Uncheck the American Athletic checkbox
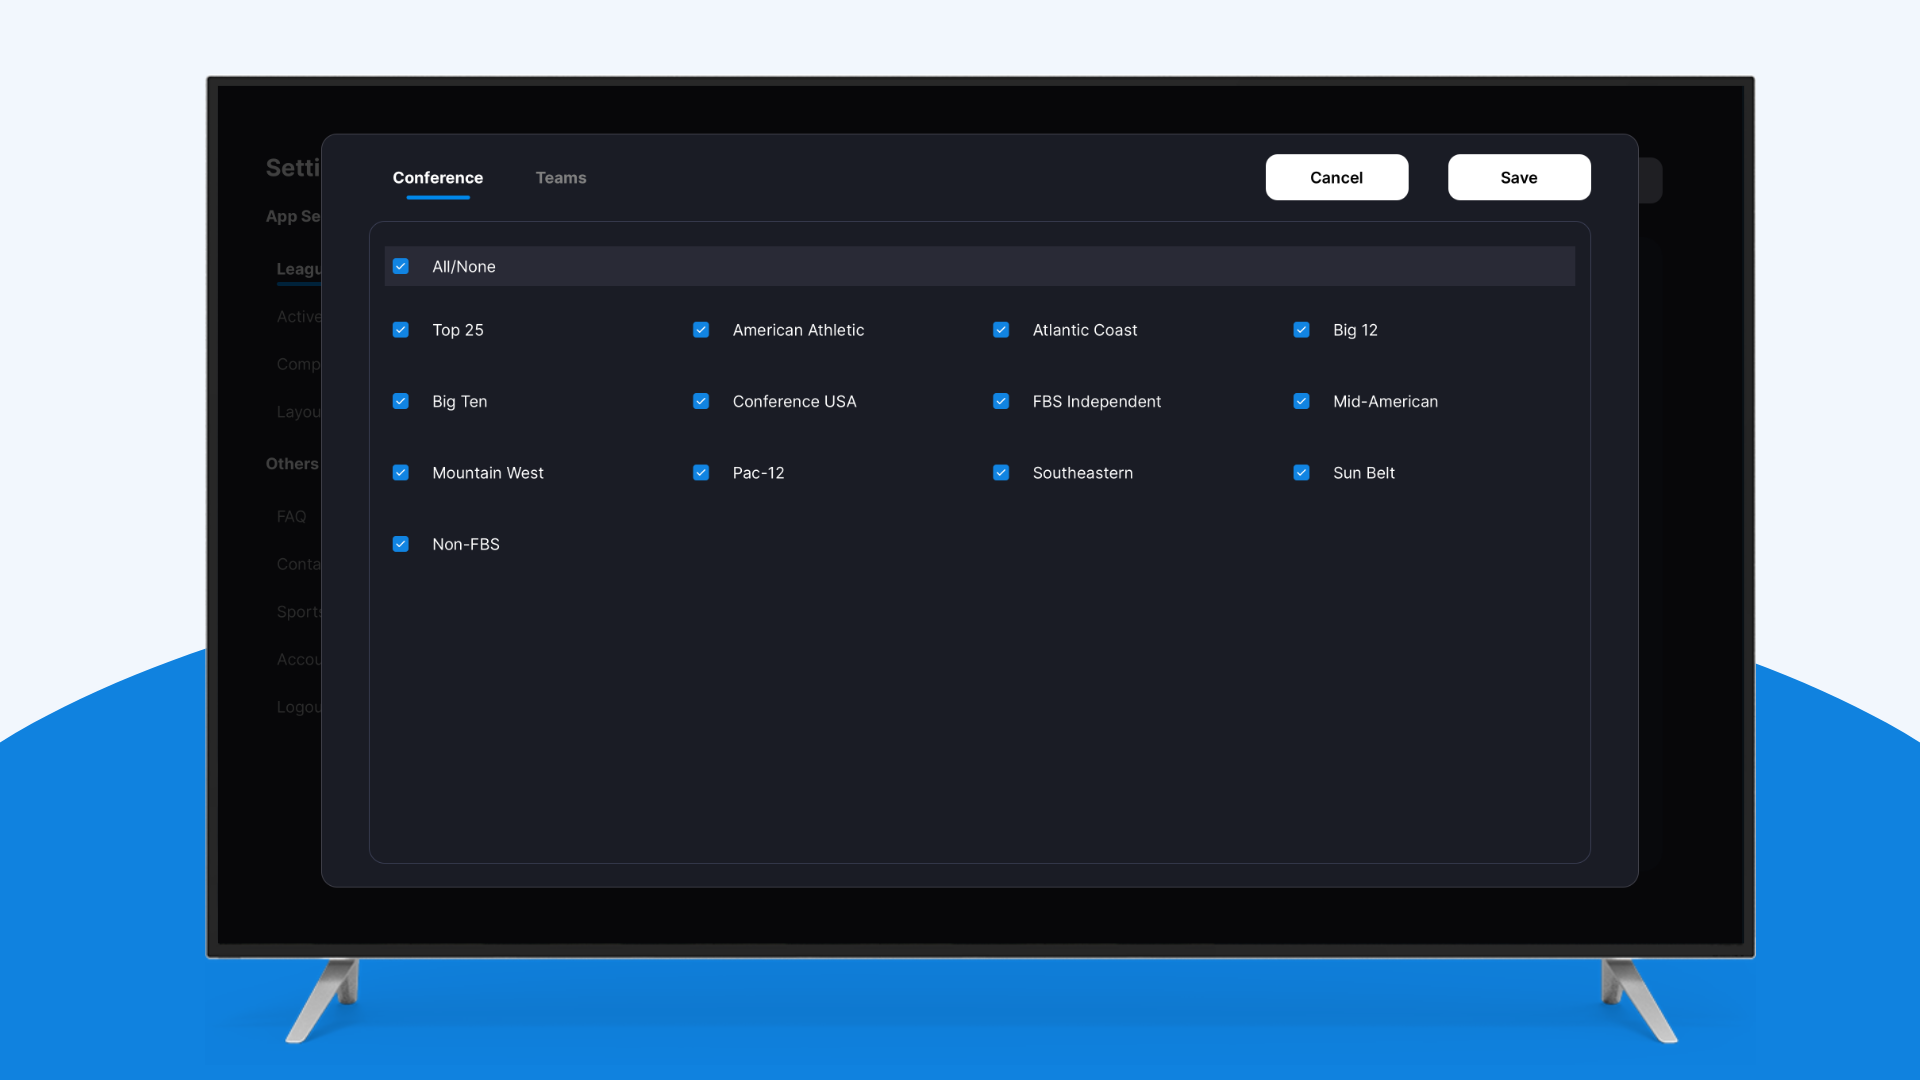This screenshot has height=1080, width=1920. pyautogui.click(x=701, y=330)
